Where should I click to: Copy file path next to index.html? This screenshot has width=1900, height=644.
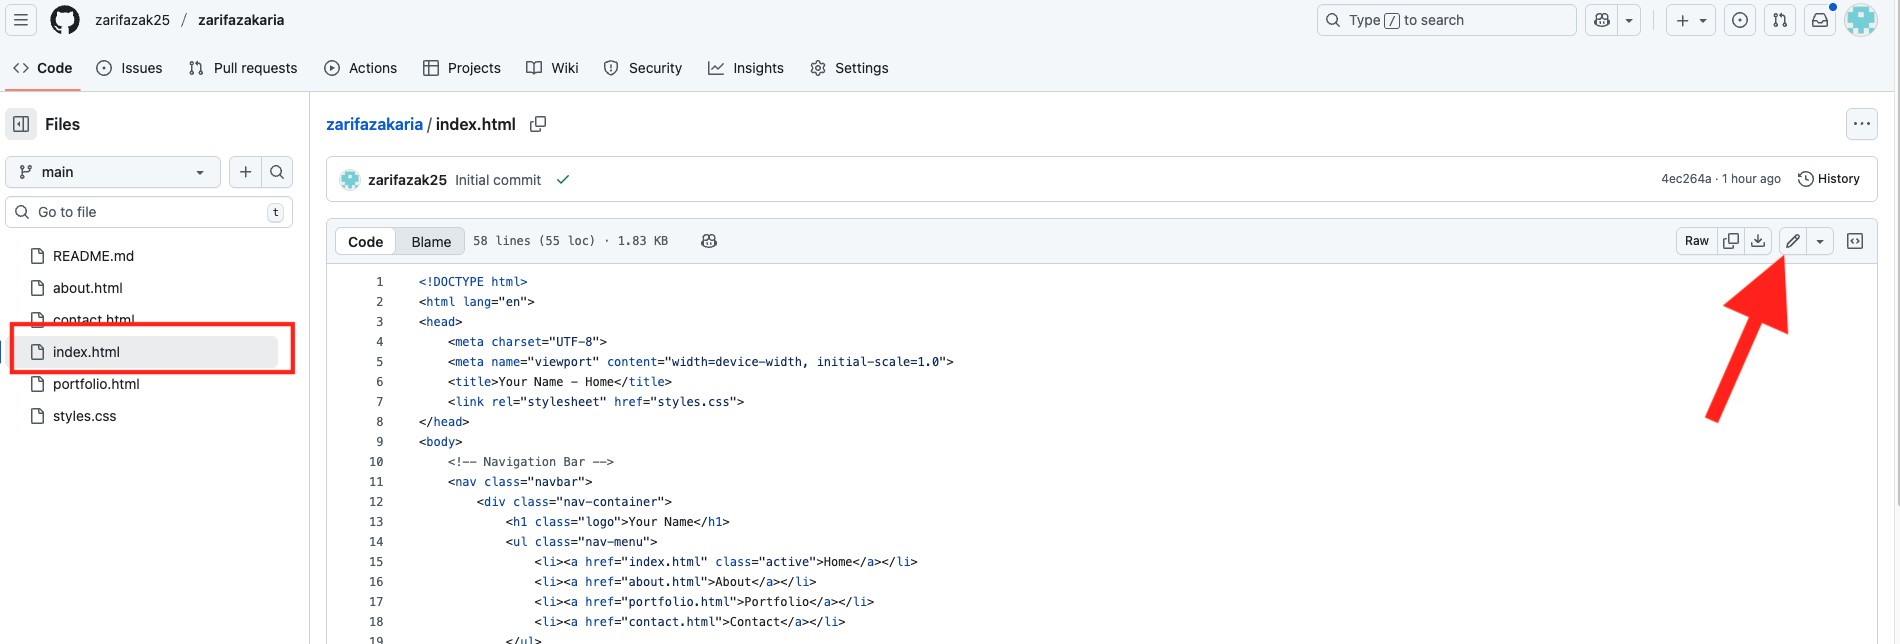pyautogui.click(x=538, y=124)
